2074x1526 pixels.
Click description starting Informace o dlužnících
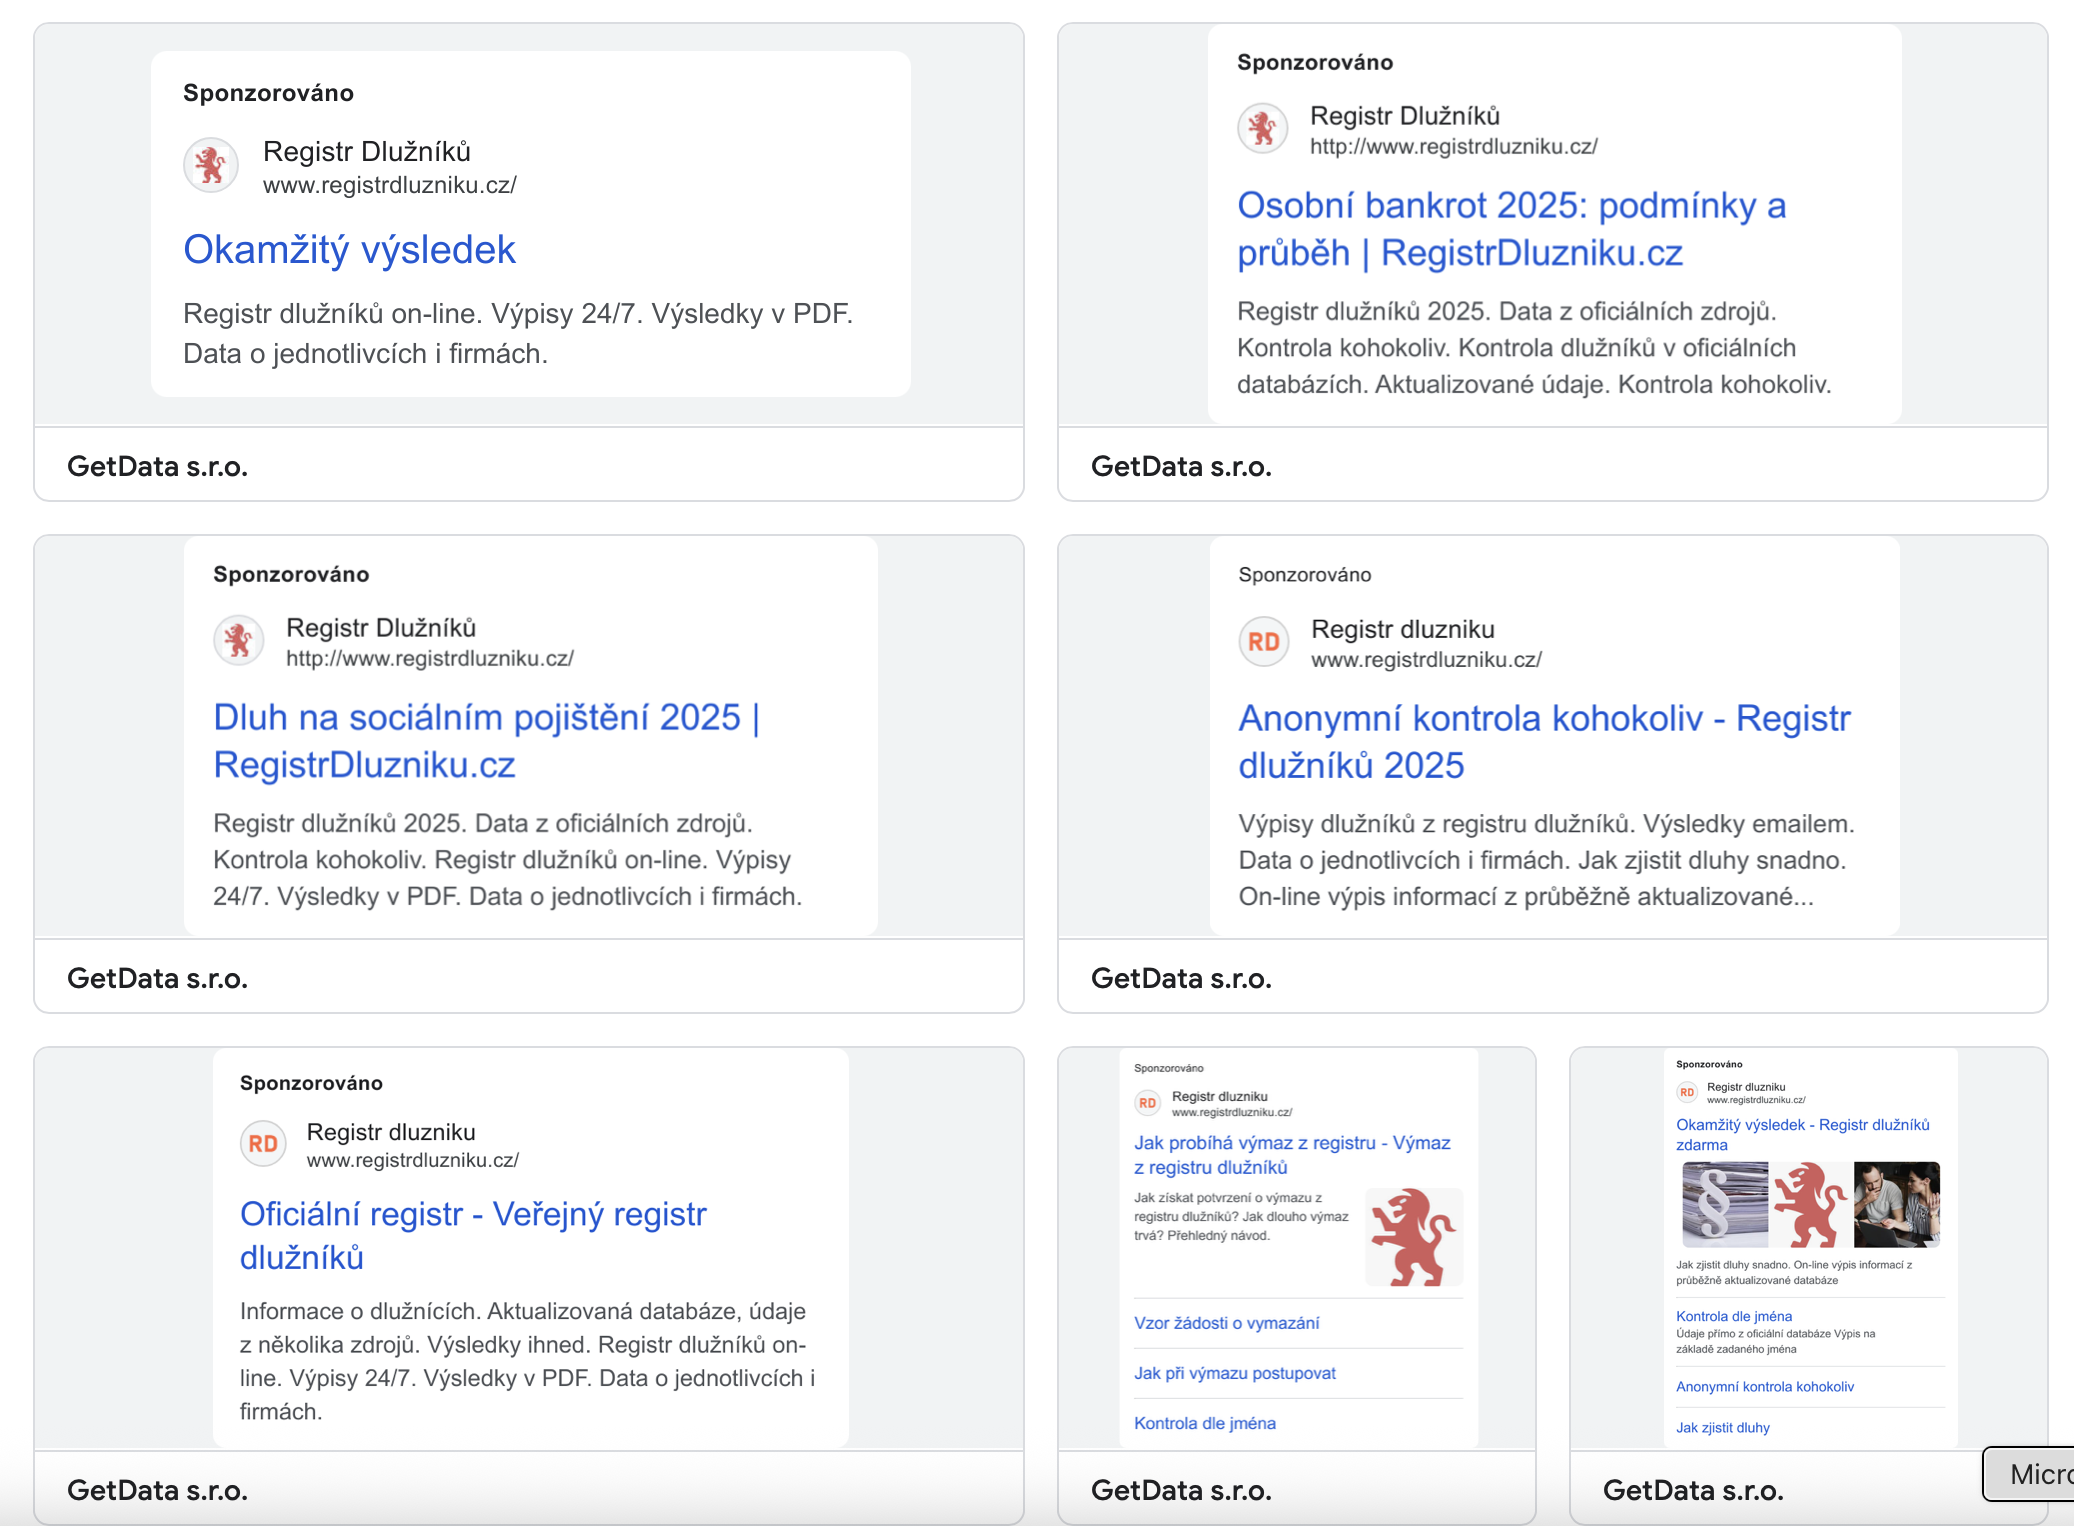(x=527, y=1361)
